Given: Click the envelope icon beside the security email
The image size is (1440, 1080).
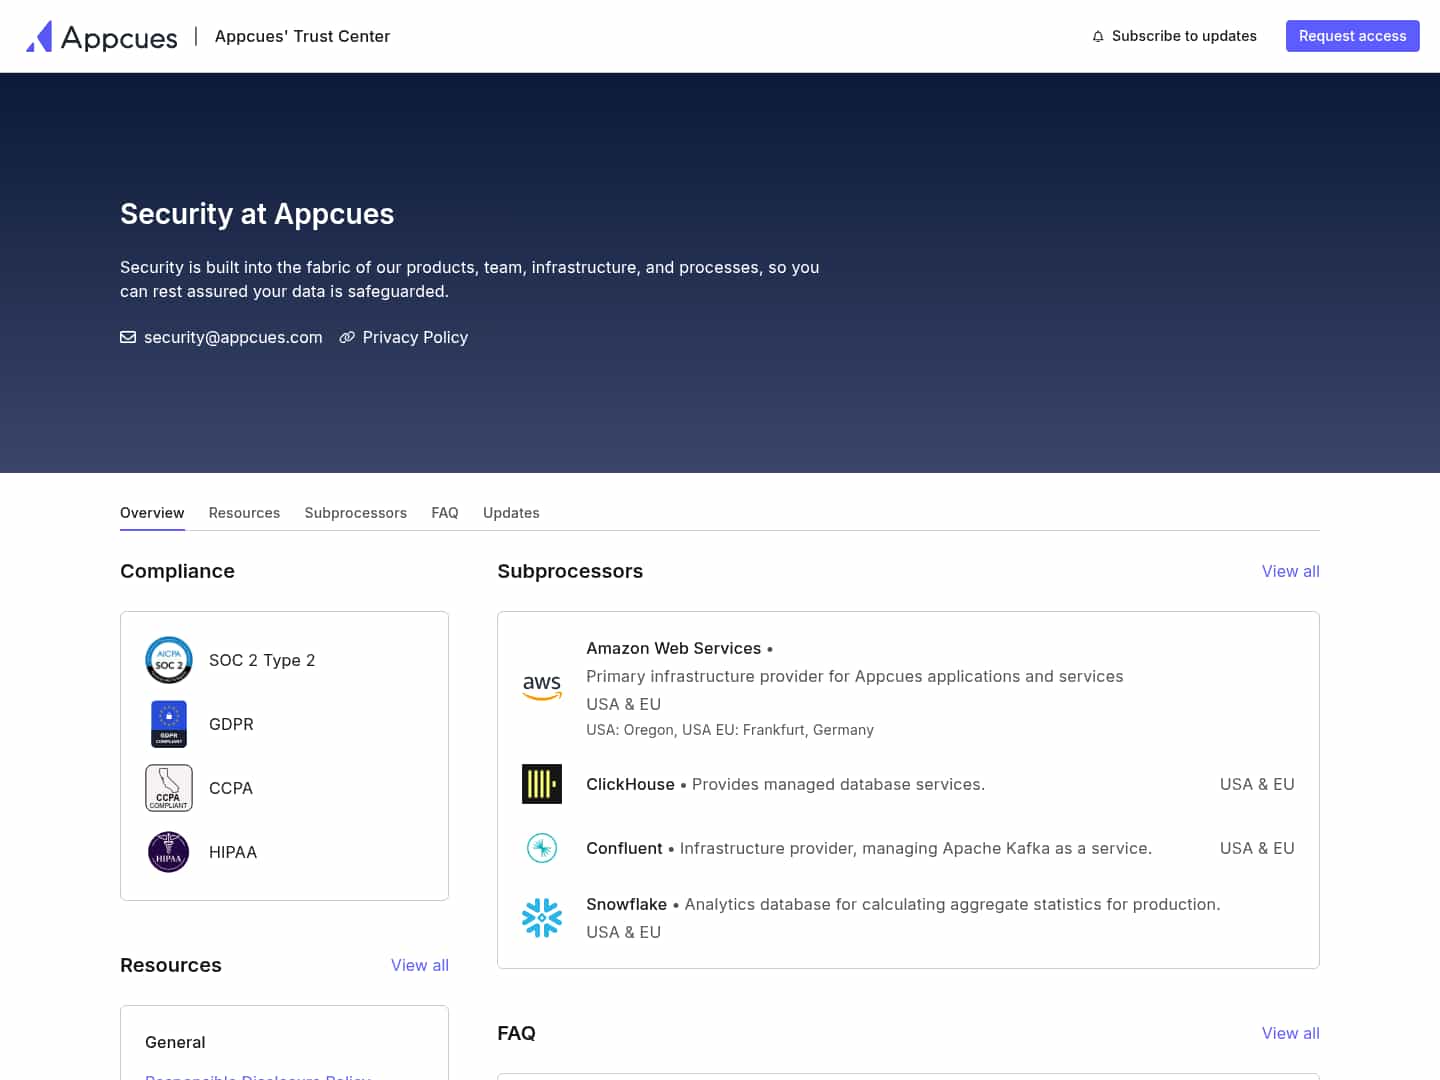Looking at the screenshot, I should 128,337.
